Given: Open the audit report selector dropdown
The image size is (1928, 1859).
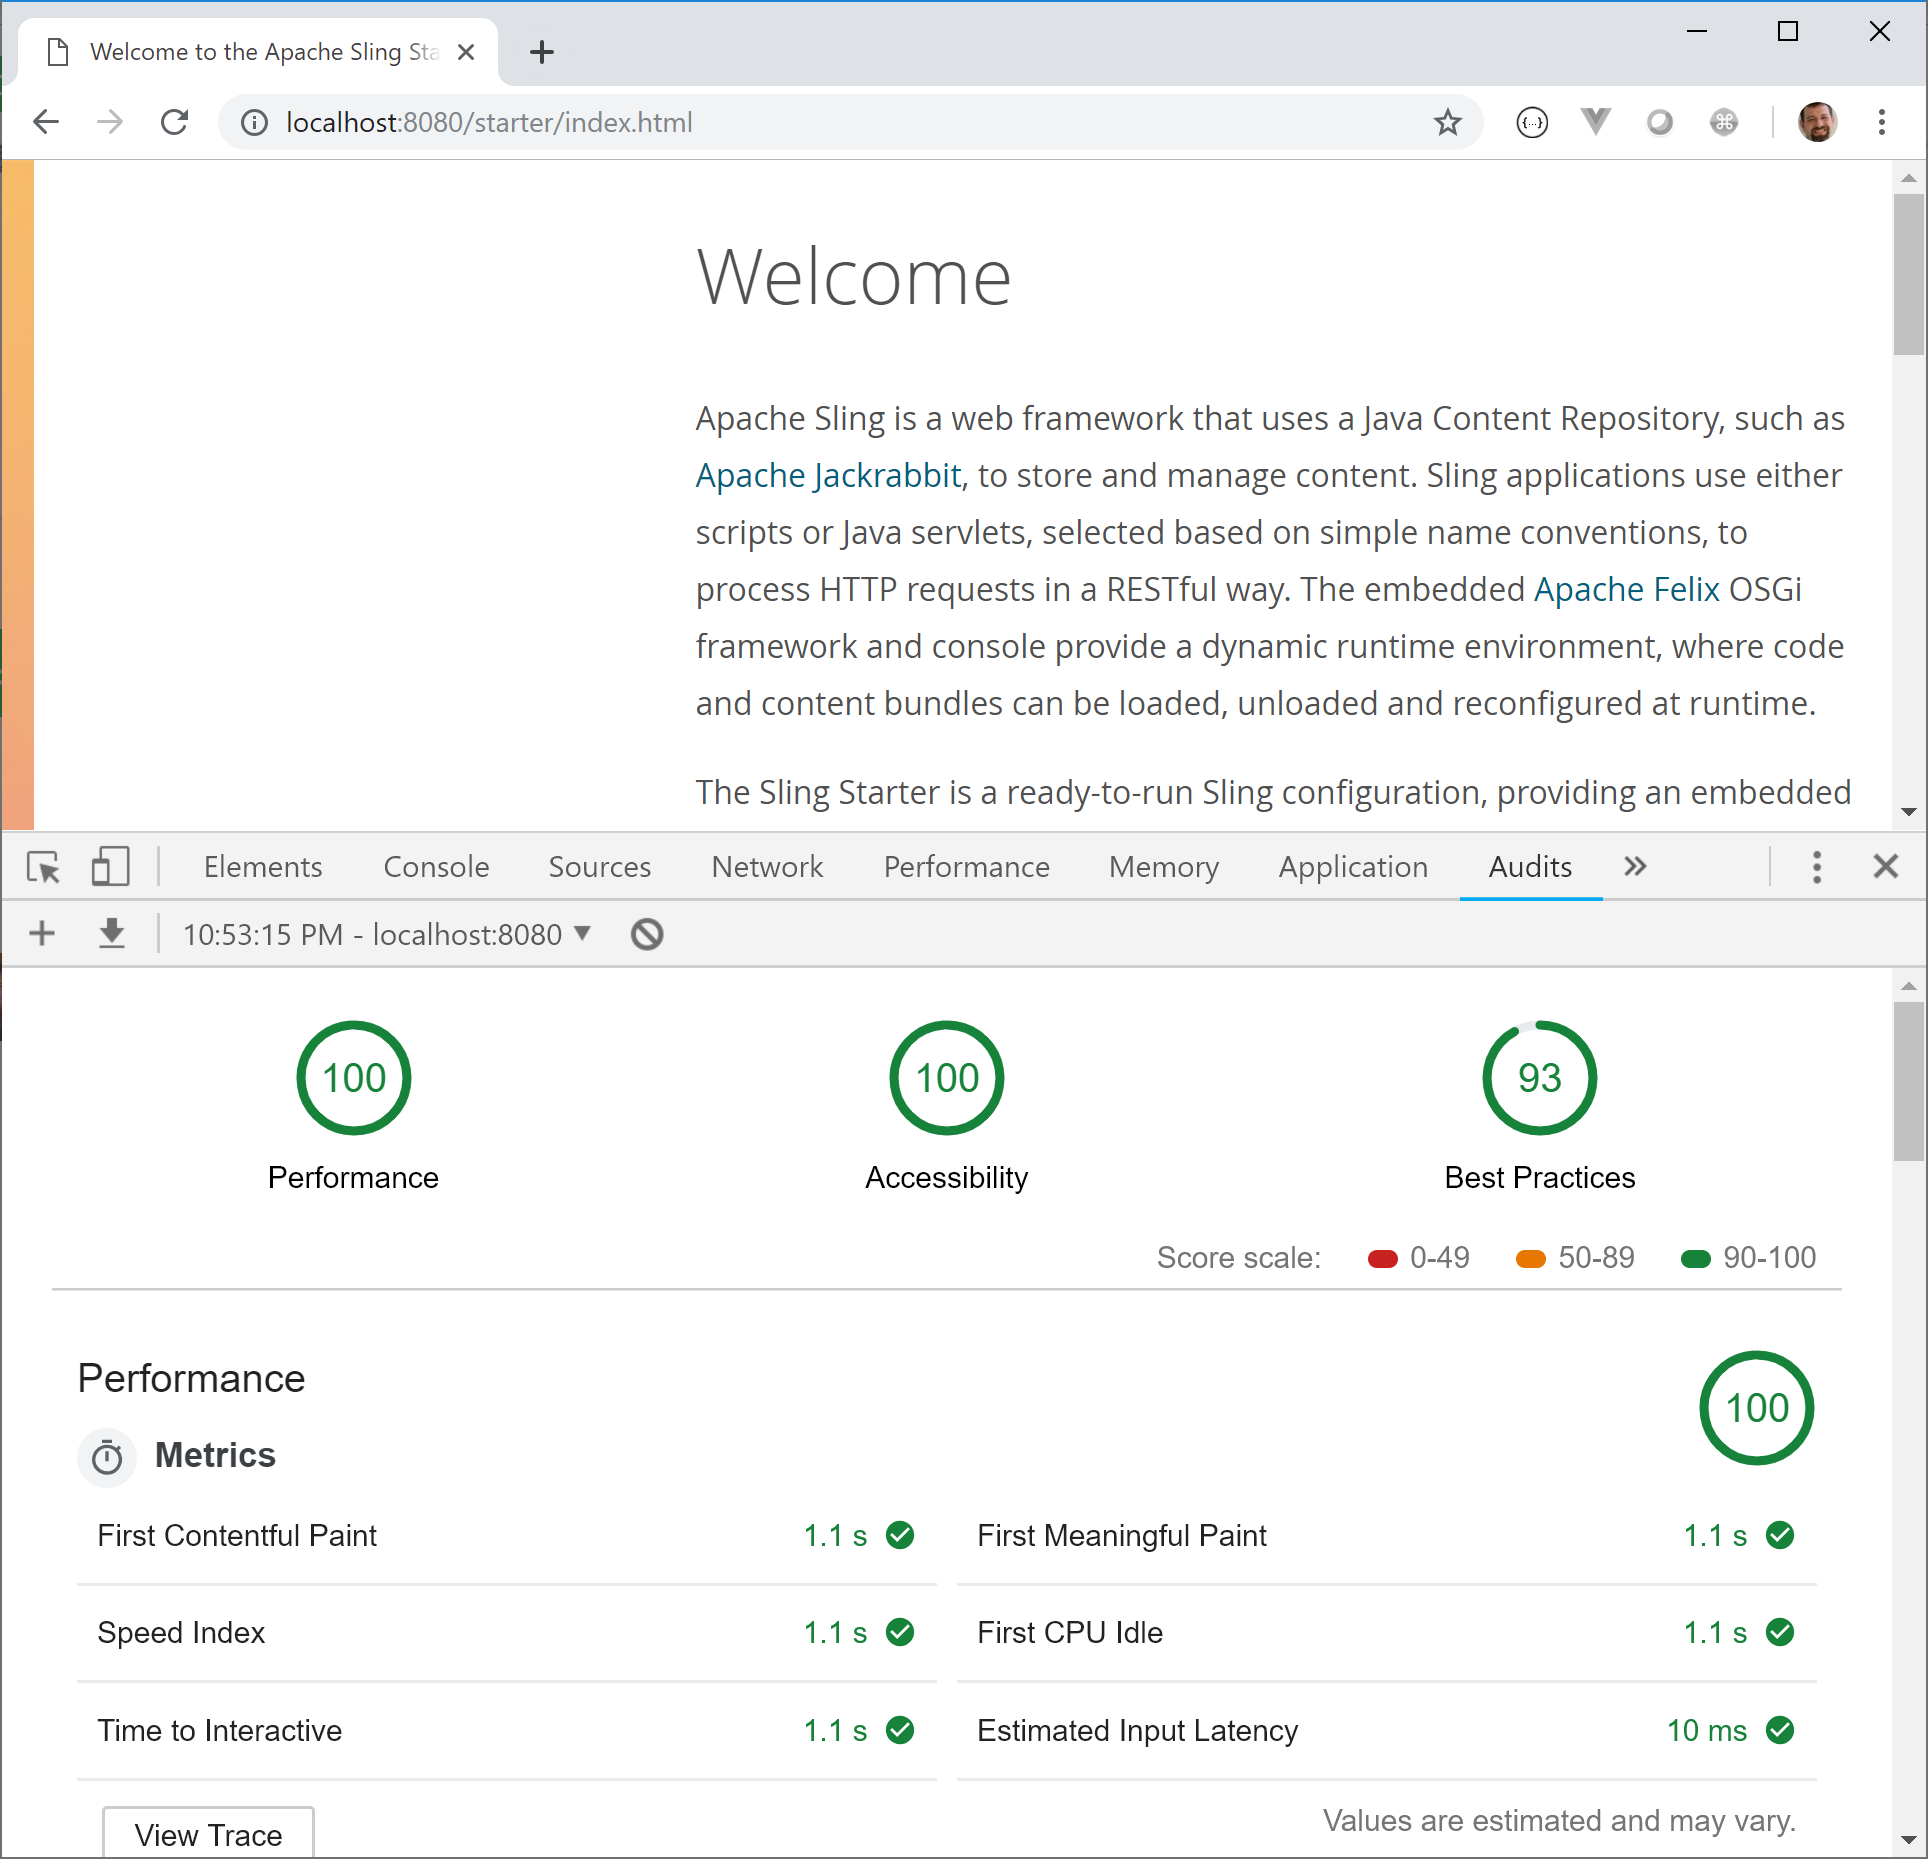Looking at the screenshot, I should pos(387,934).
